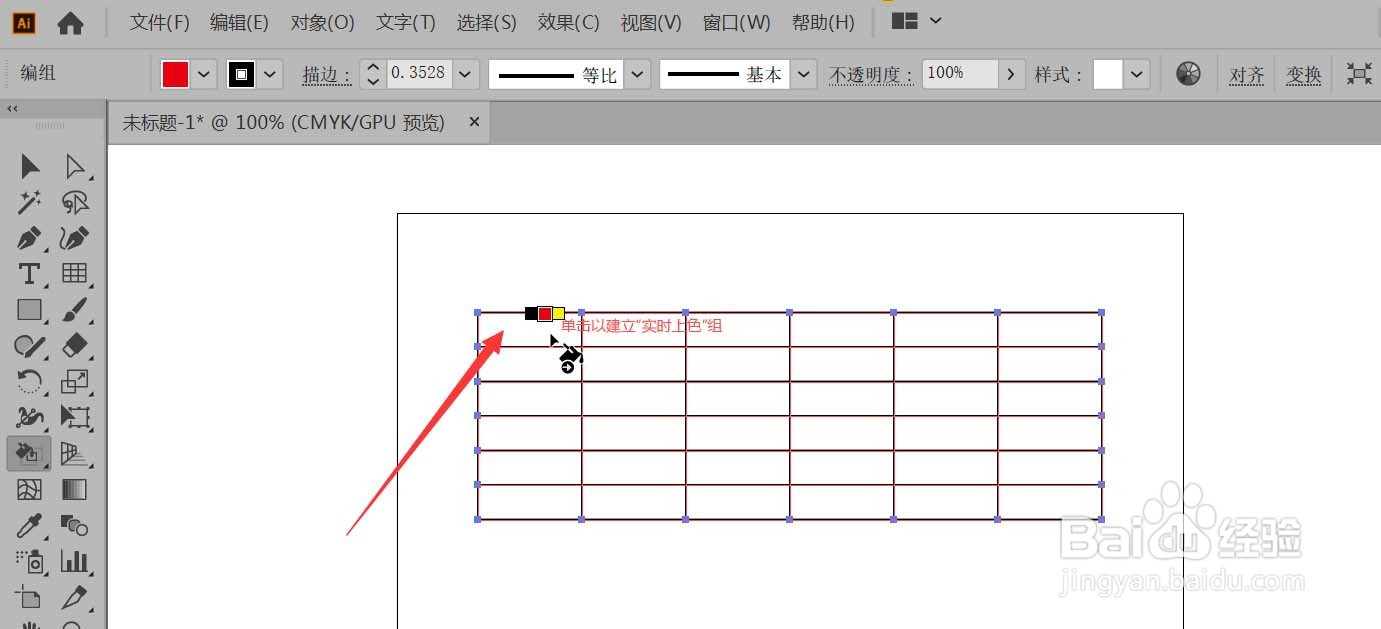
Task: Open the 对齐 align panel
Action: (1247, 75)
